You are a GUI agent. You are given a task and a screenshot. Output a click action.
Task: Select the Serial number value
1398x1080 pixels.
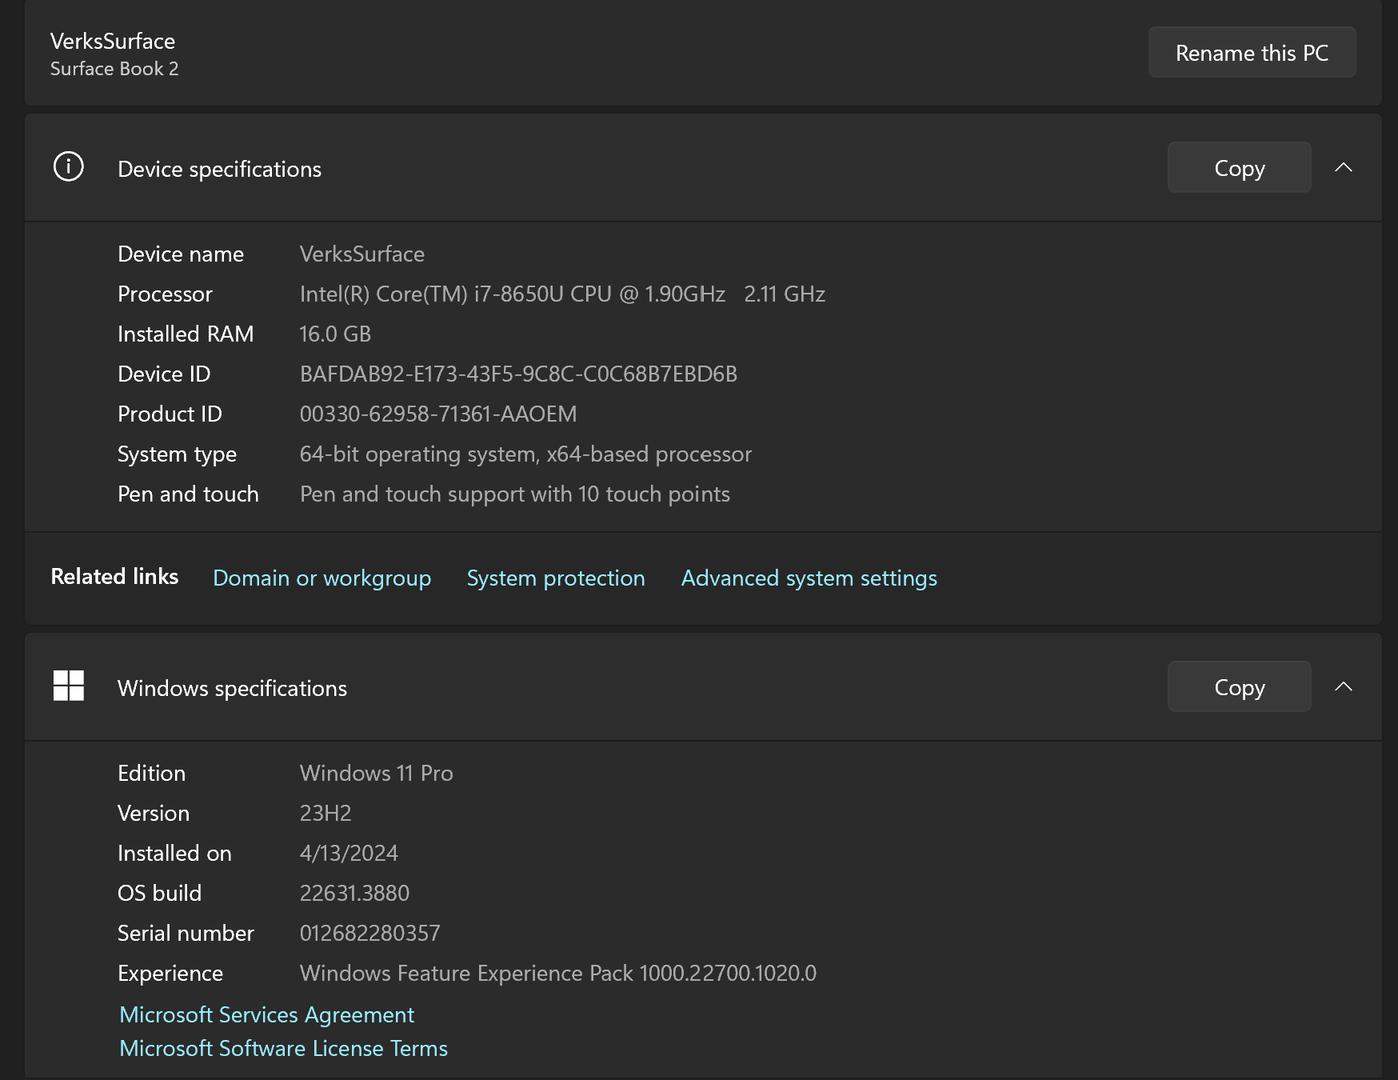click(x=370, y=933)
